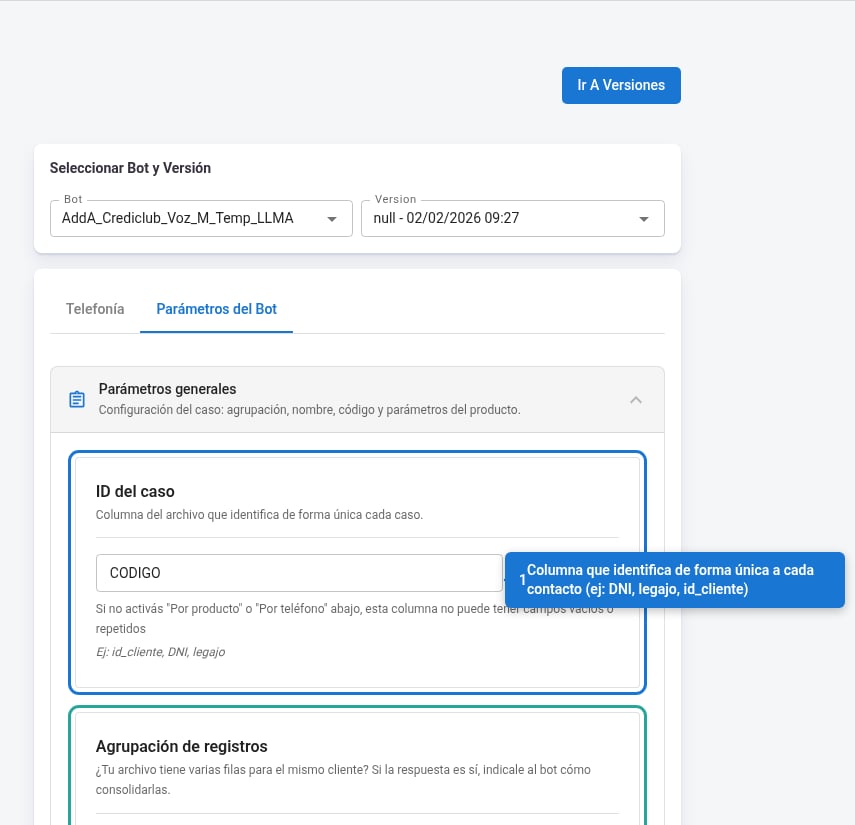Click the ID del caso heading

pyautogui.click(x=135, y=491)
